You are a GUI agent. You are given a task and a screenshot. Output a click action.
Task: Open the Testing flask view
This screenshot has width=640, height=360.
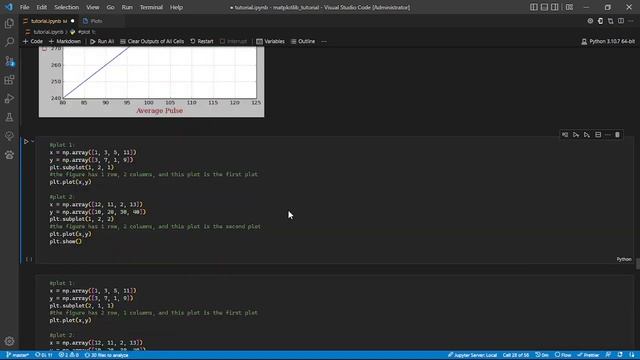click(9, 118)
